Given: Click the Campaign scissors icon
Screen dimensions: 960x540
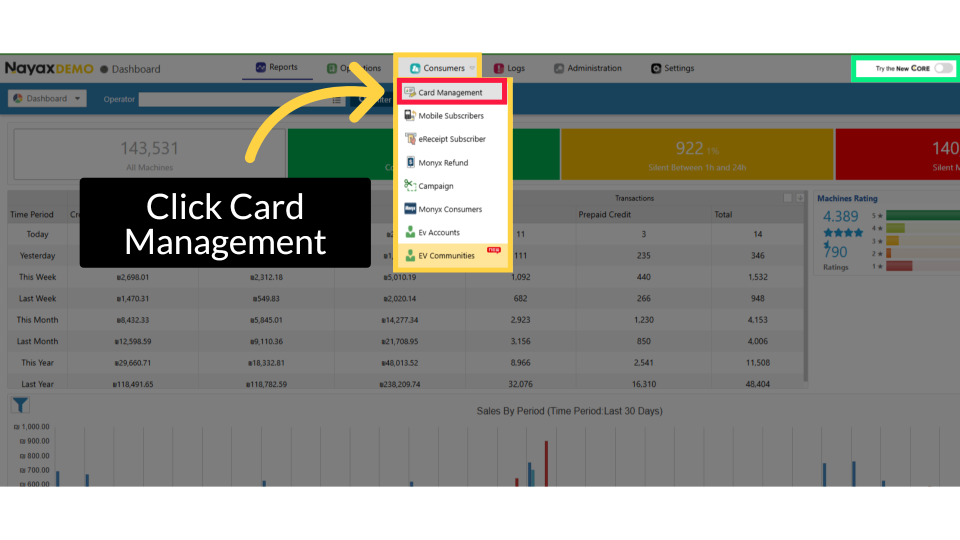Looking at the screenshot, I should coord(410,186).
